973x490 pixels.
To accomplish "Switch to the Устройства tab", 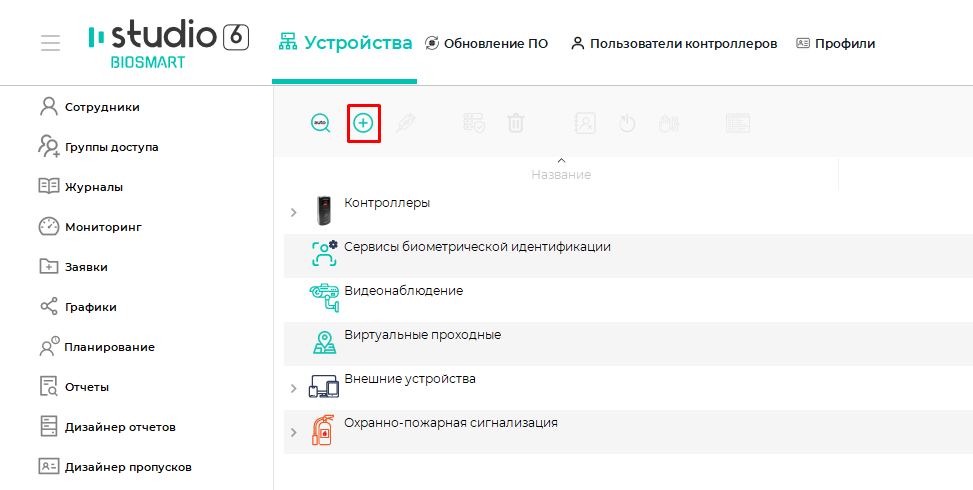I will point(345,43).
